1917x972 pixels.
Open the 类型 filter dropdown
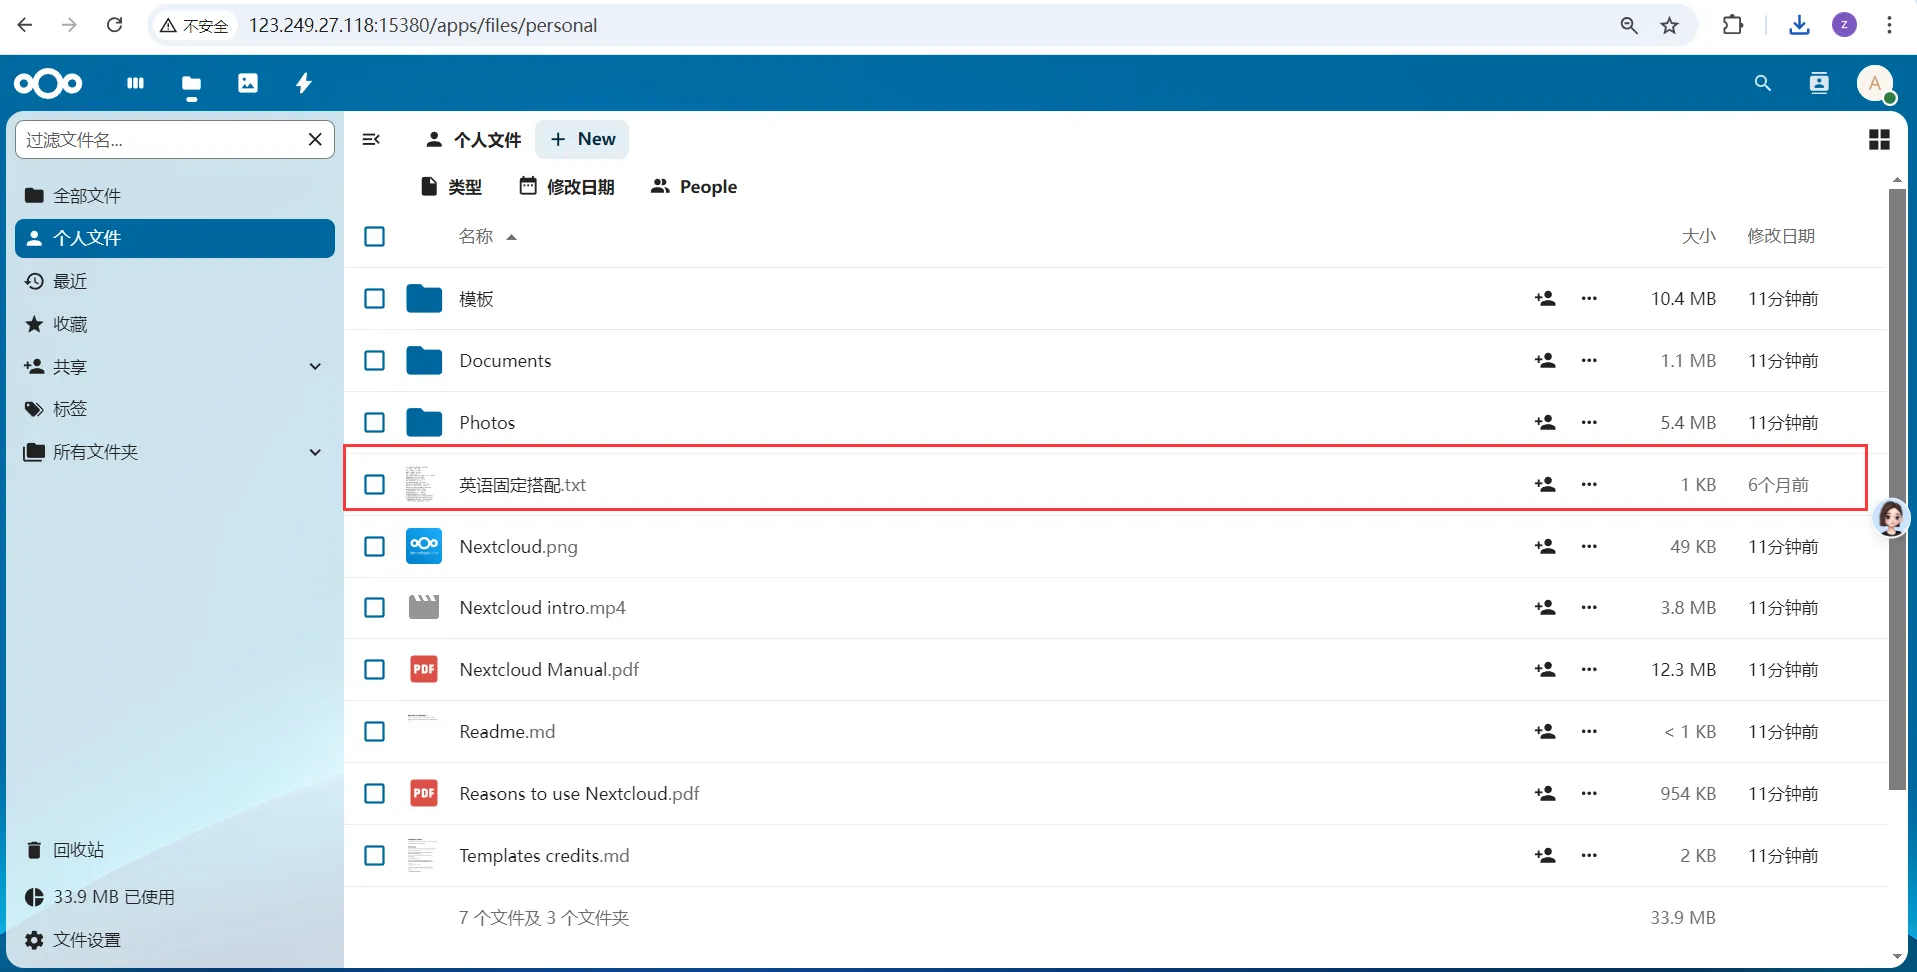pos(451,187)
